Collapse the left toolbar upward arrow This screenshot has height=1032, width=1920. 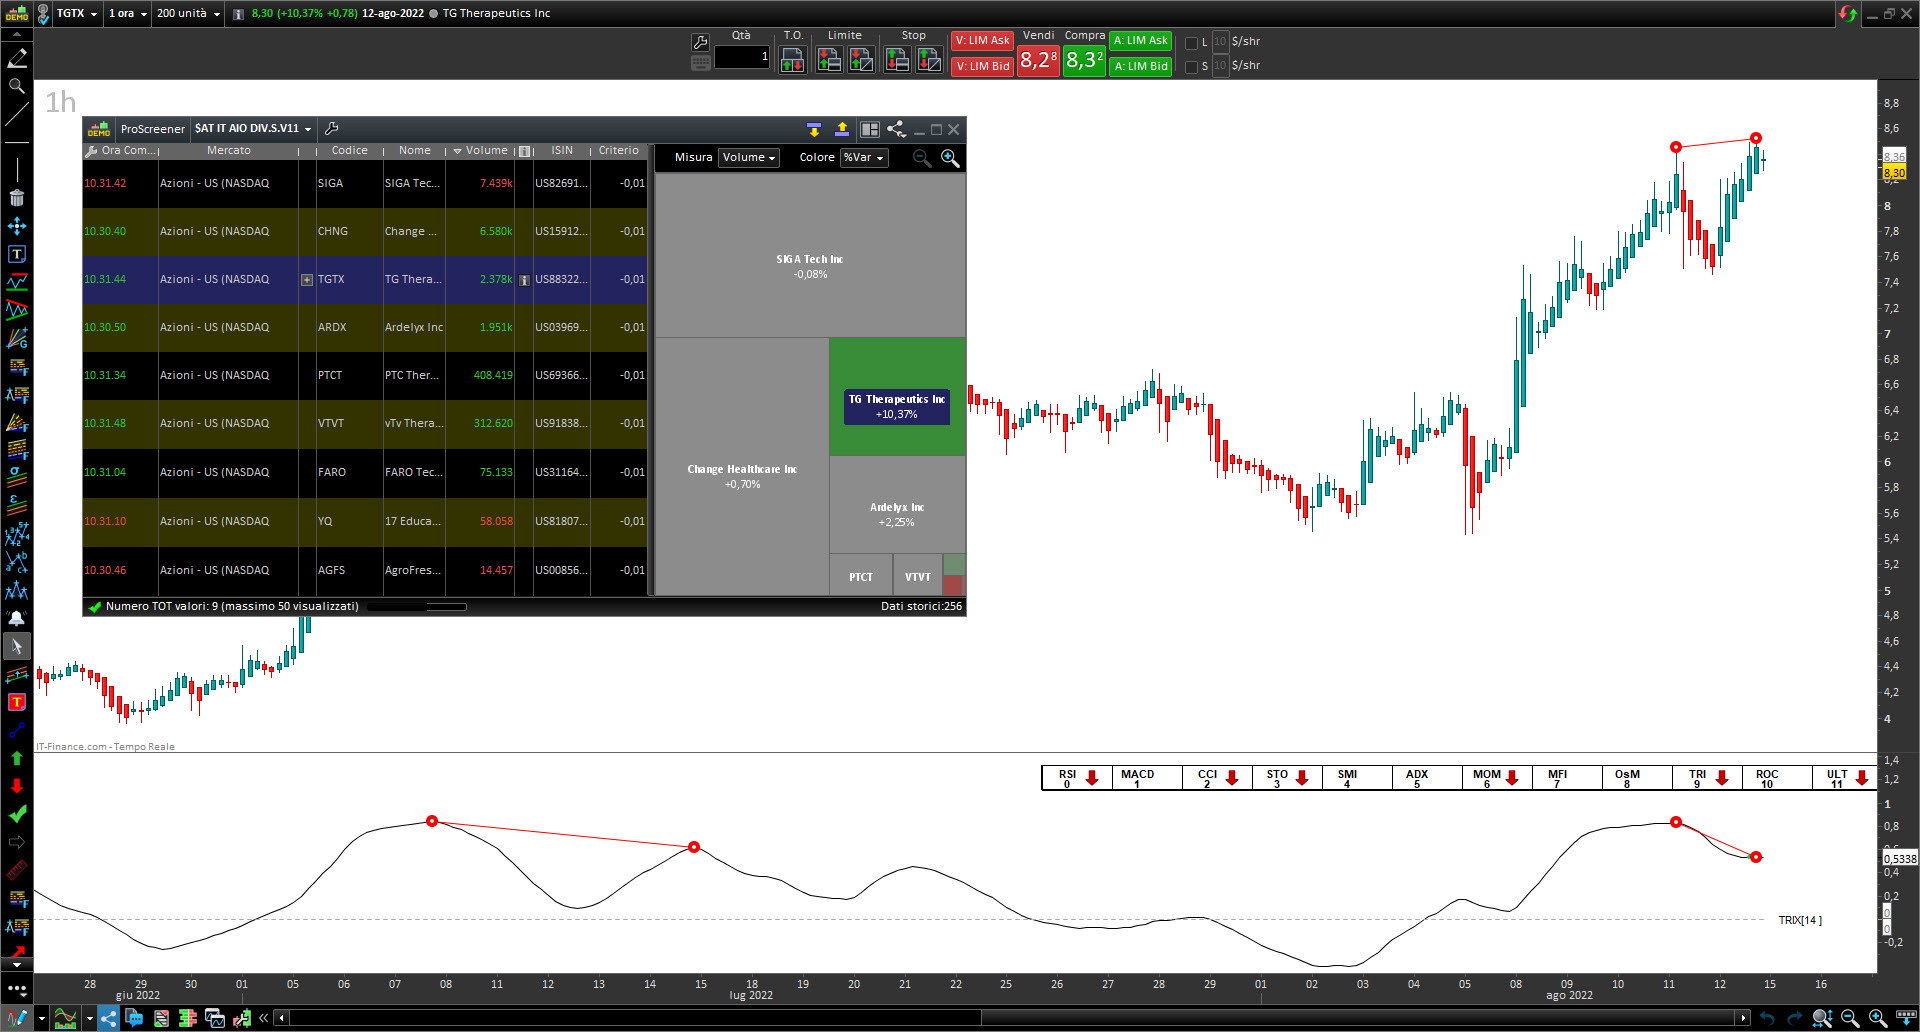[x=17, y=34]
